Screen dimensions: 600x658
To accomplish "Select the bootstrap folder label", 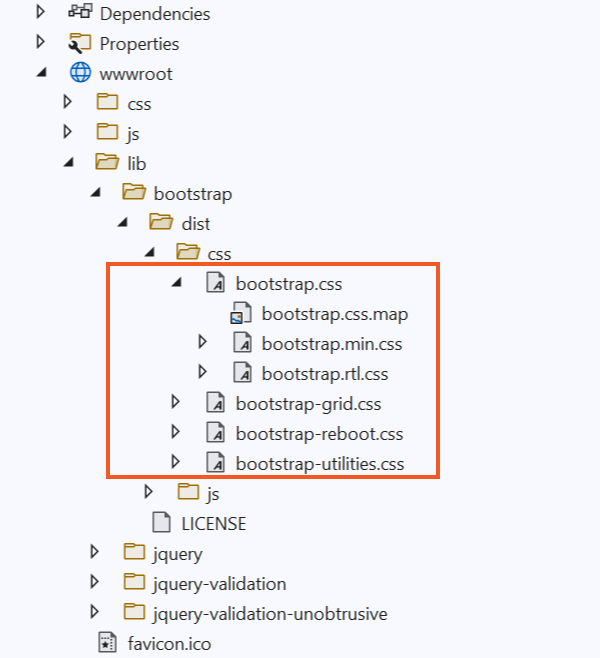I will [193, 194].
